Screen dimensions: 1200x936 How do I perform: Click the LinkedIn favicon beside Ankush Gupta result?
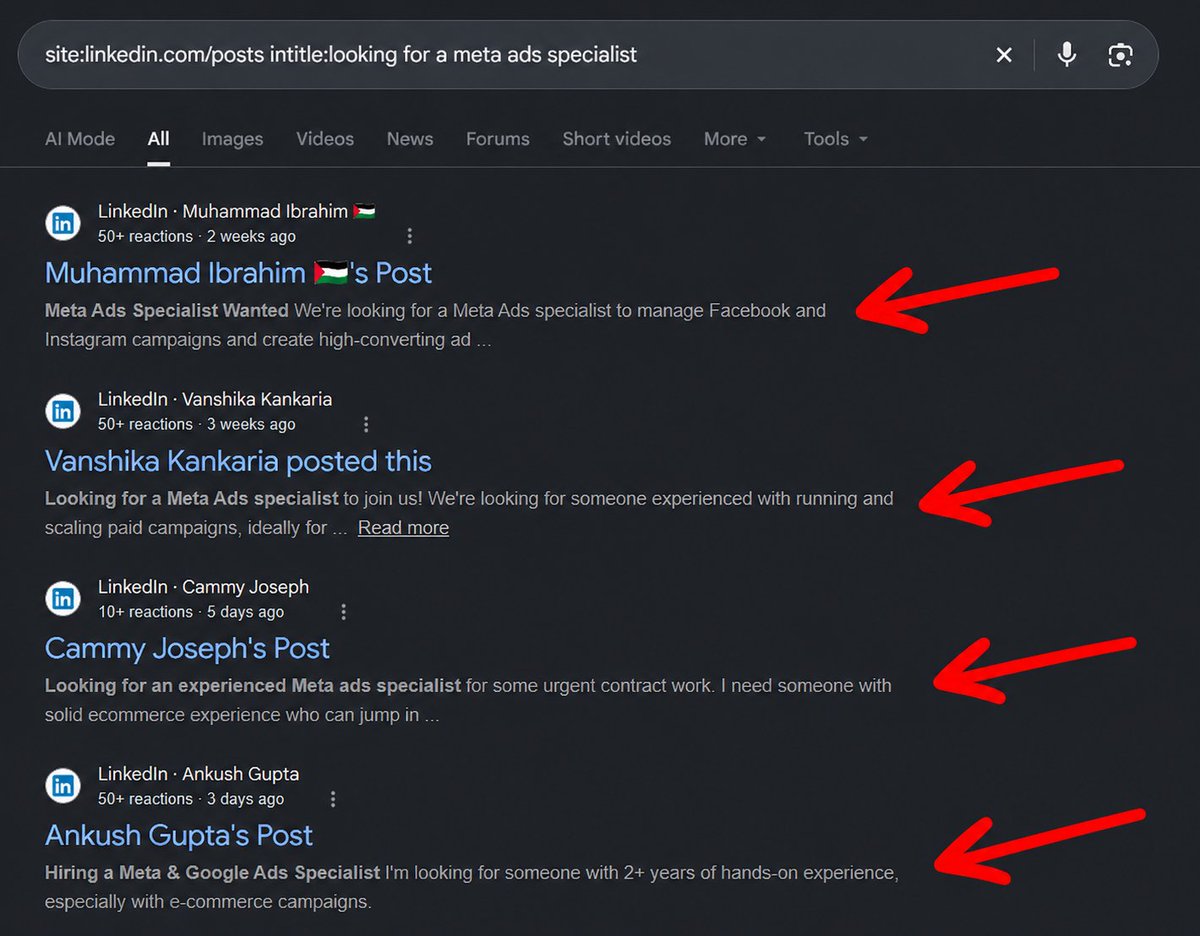[63, 785]
